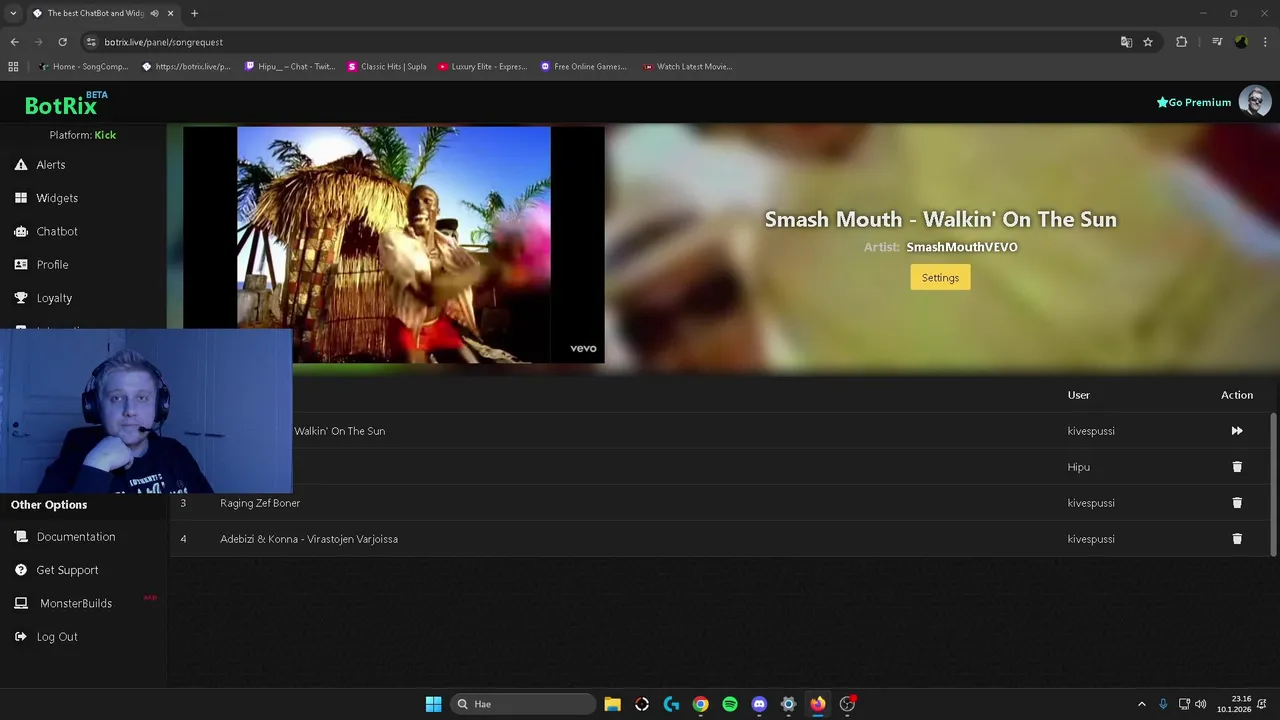
Task: Delete the song requested by Hipu
Action: pos(1237,467)
